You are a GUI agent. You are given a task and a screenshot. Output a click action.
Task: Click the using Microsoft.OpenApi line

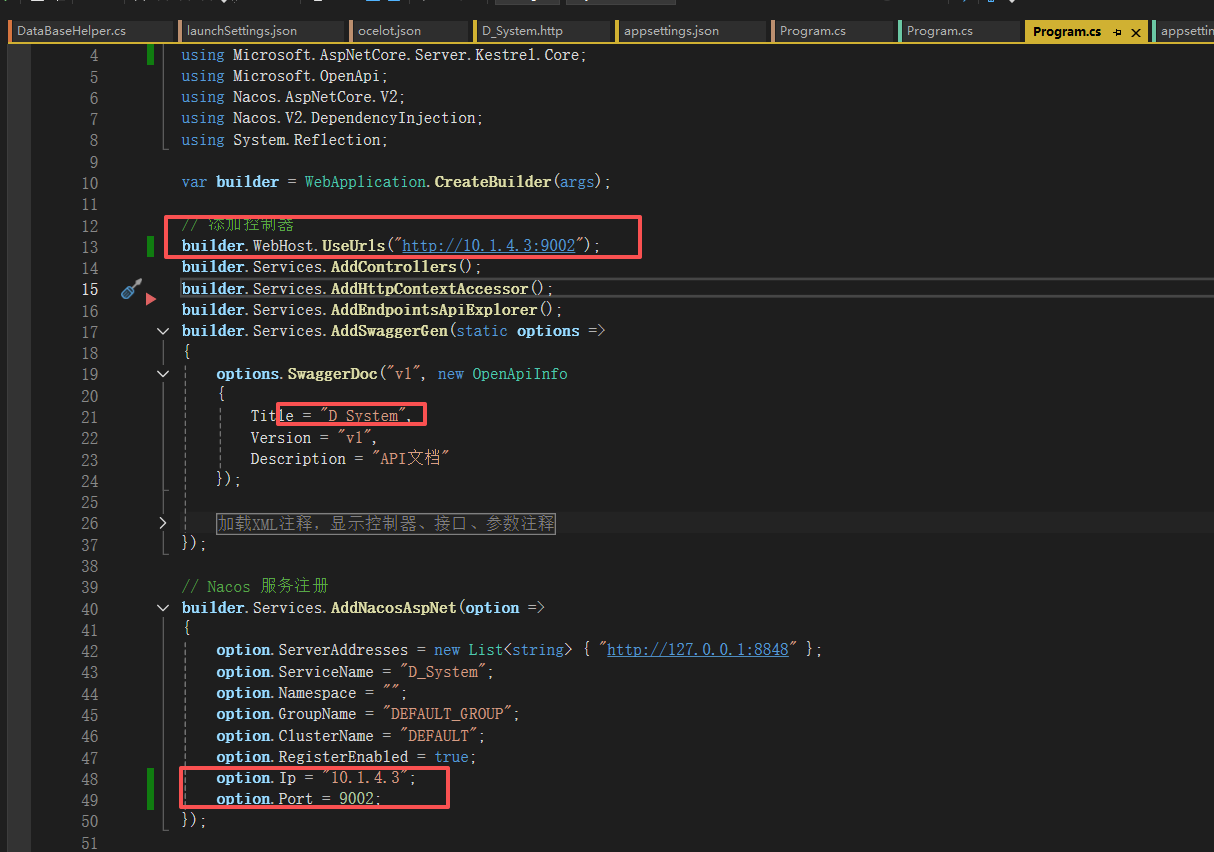[284, 76]
